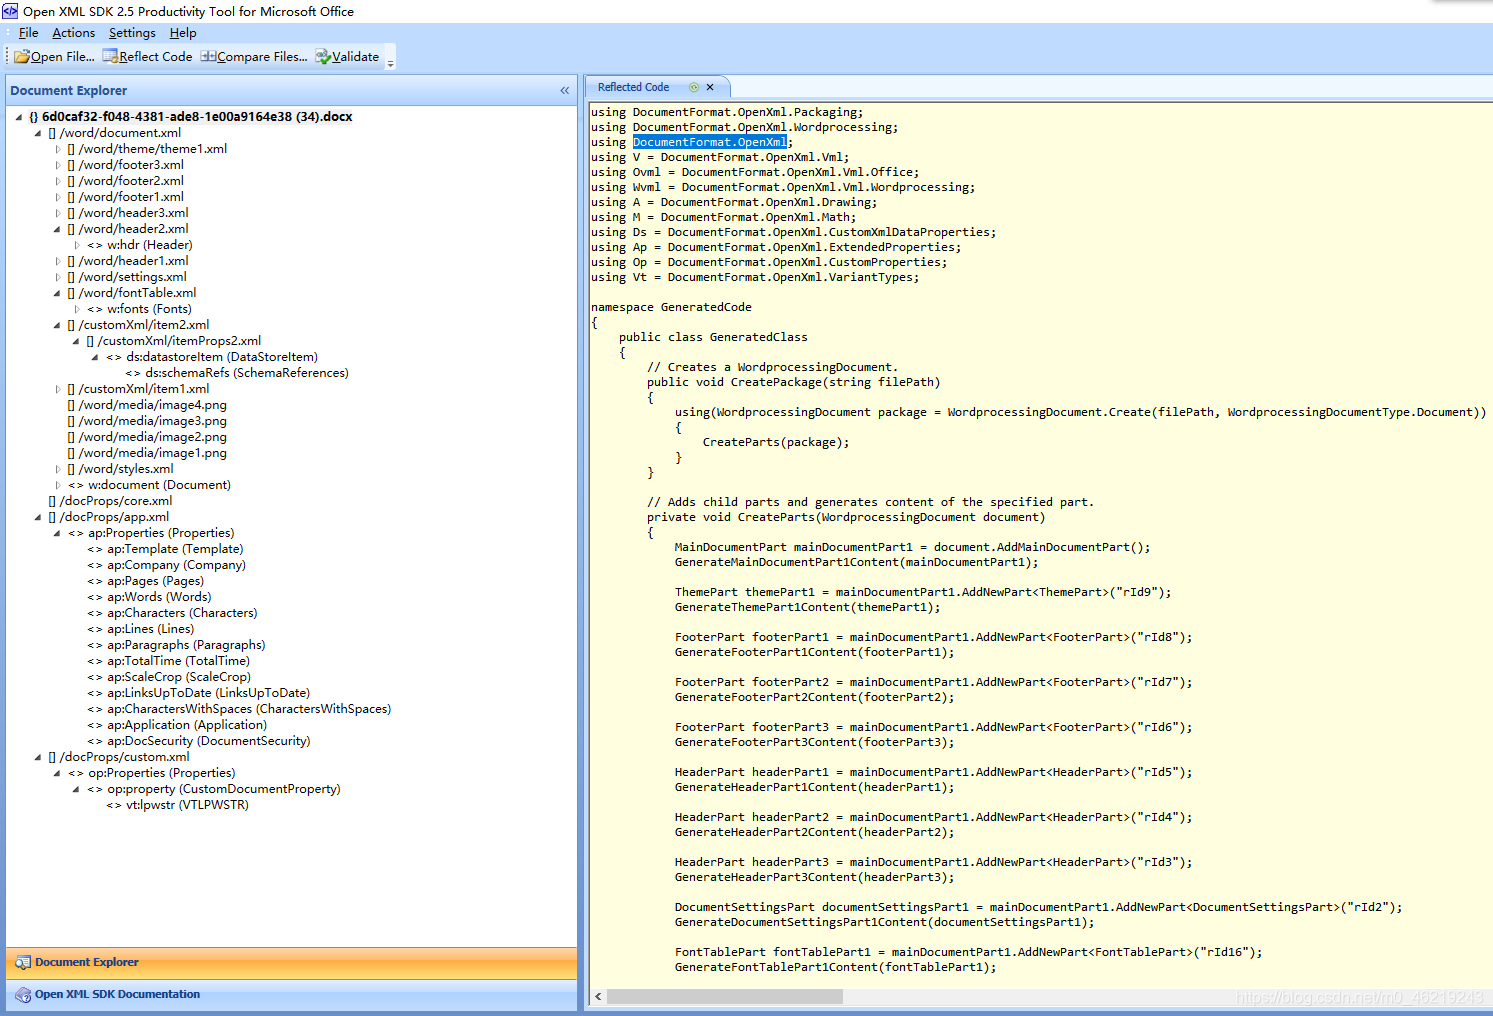Expand the /word/footer3.xml node

pos(57,165)
